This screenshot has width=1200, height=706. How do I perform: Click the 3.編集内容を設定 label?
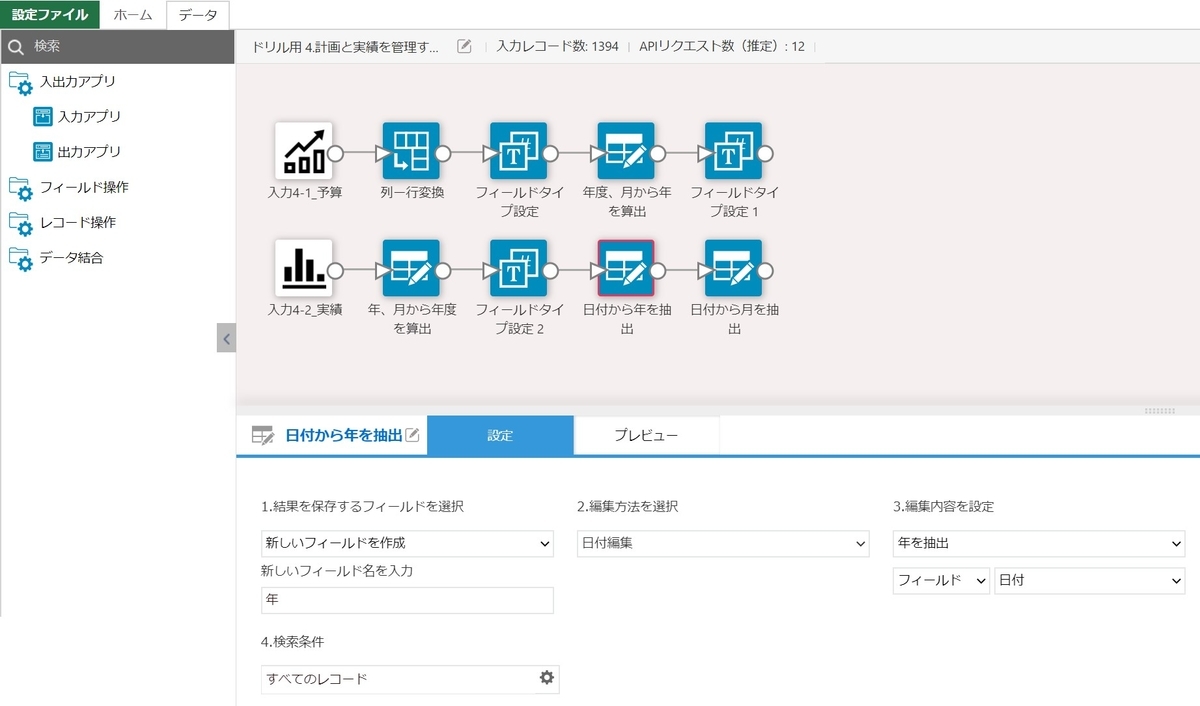coord(944,507)
